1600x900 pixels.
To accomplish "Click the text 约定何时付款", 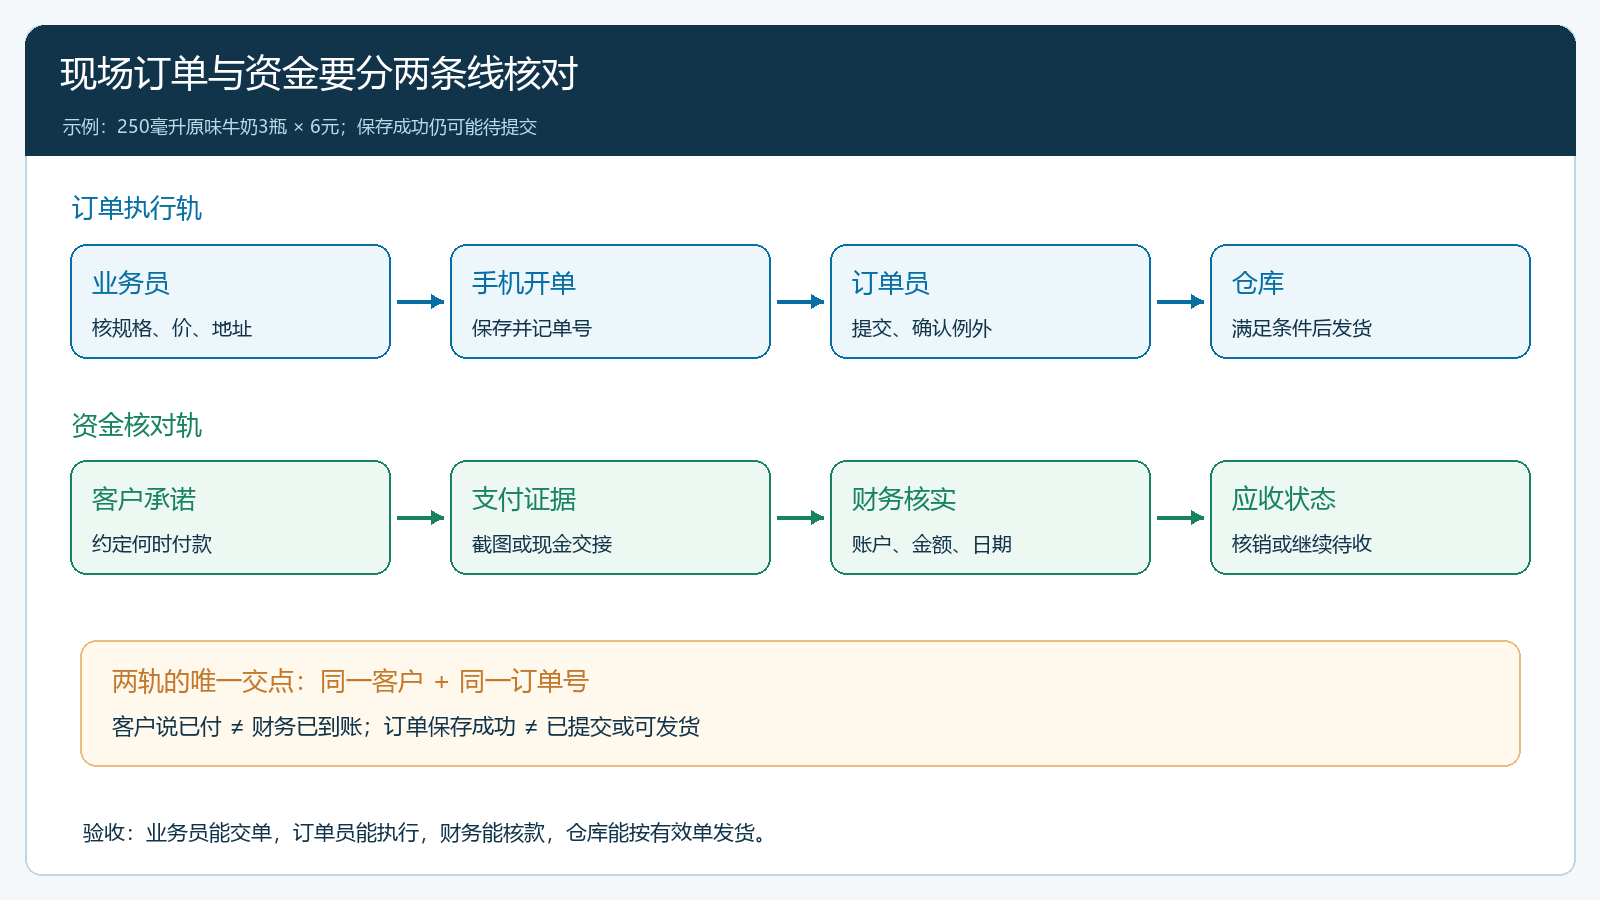I will click(152, 544).
